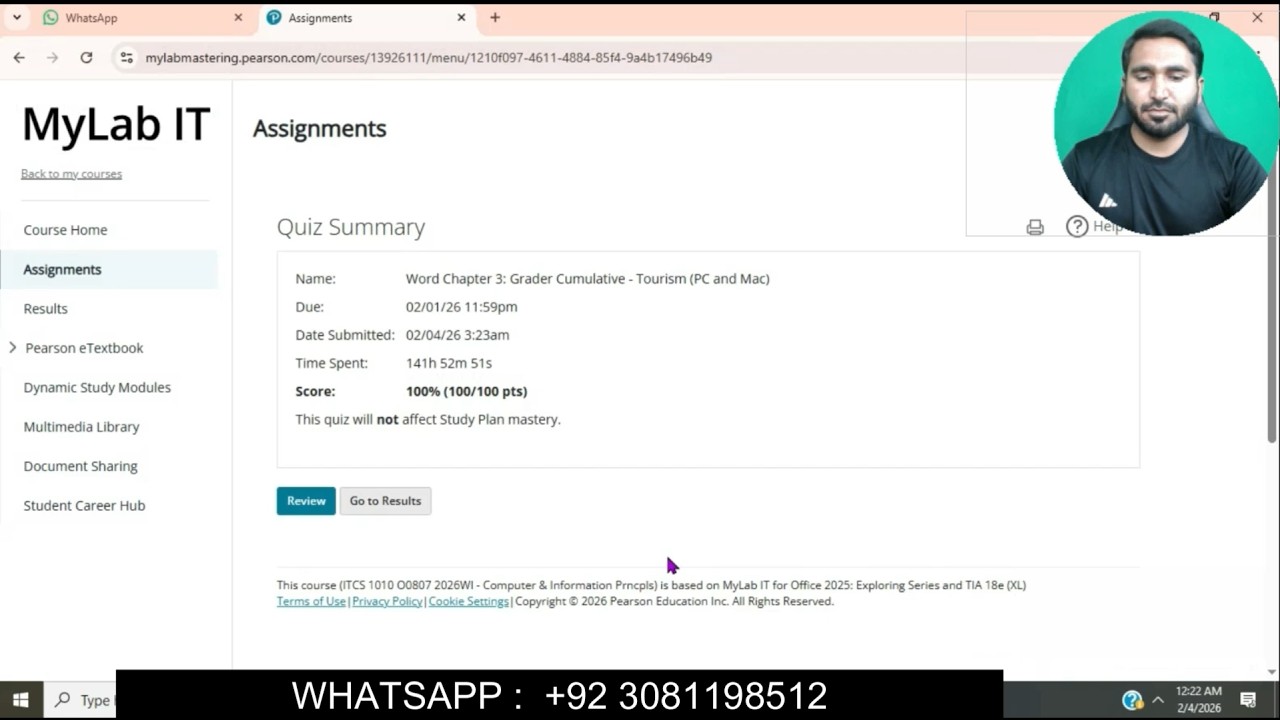Viewport: 1280px width, 720px height.
Task: Show hidden system tray icons
Action: click(x=1158, y=700)
